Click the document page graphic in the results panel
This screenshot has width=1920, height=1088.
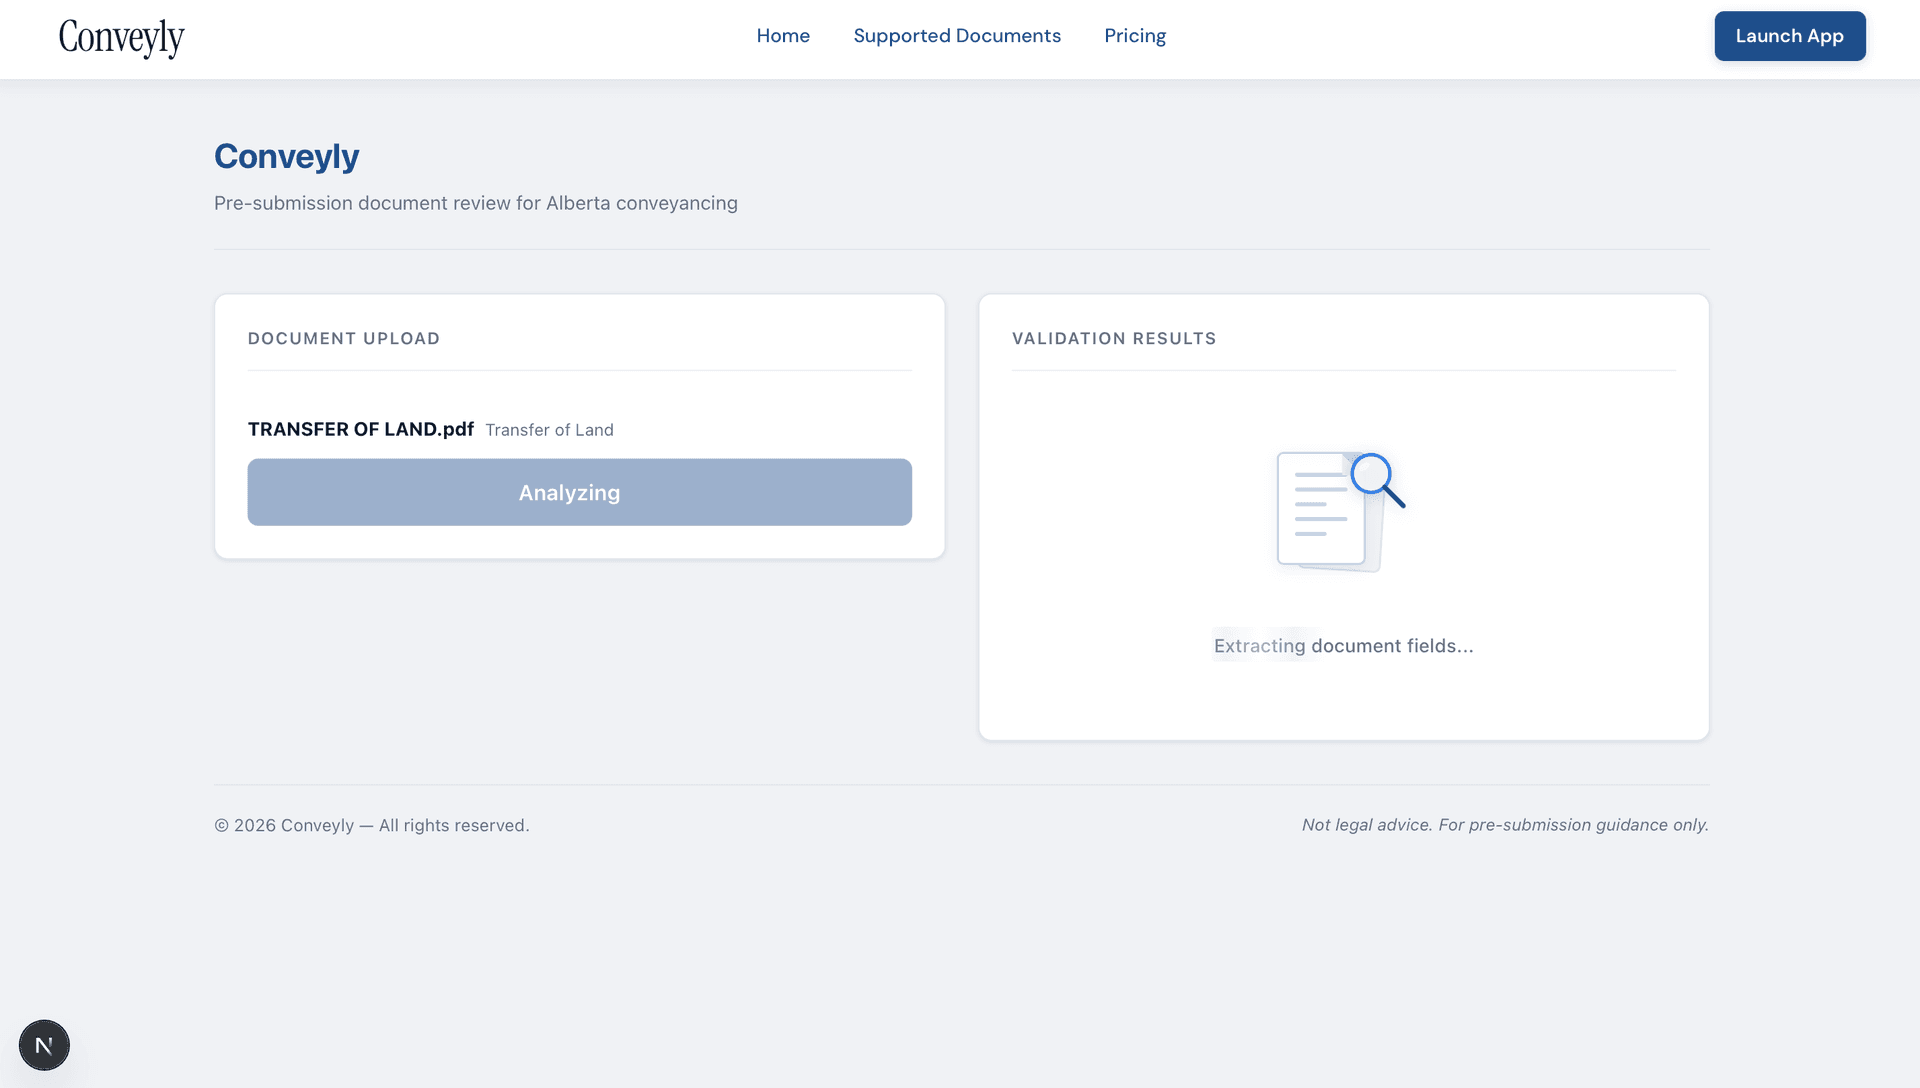(x=1320, y=510)
